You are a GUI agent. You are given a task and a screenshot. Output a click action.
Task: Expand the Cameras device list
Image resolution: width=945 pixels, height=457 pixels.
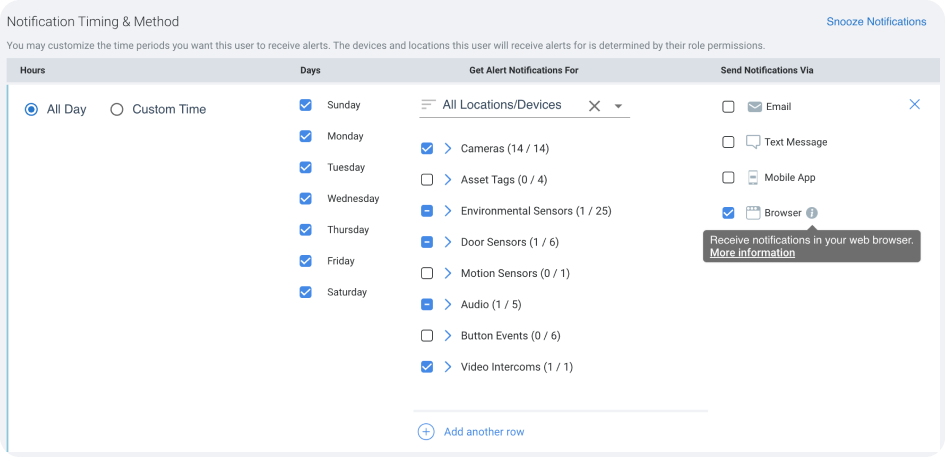[449, 149]
